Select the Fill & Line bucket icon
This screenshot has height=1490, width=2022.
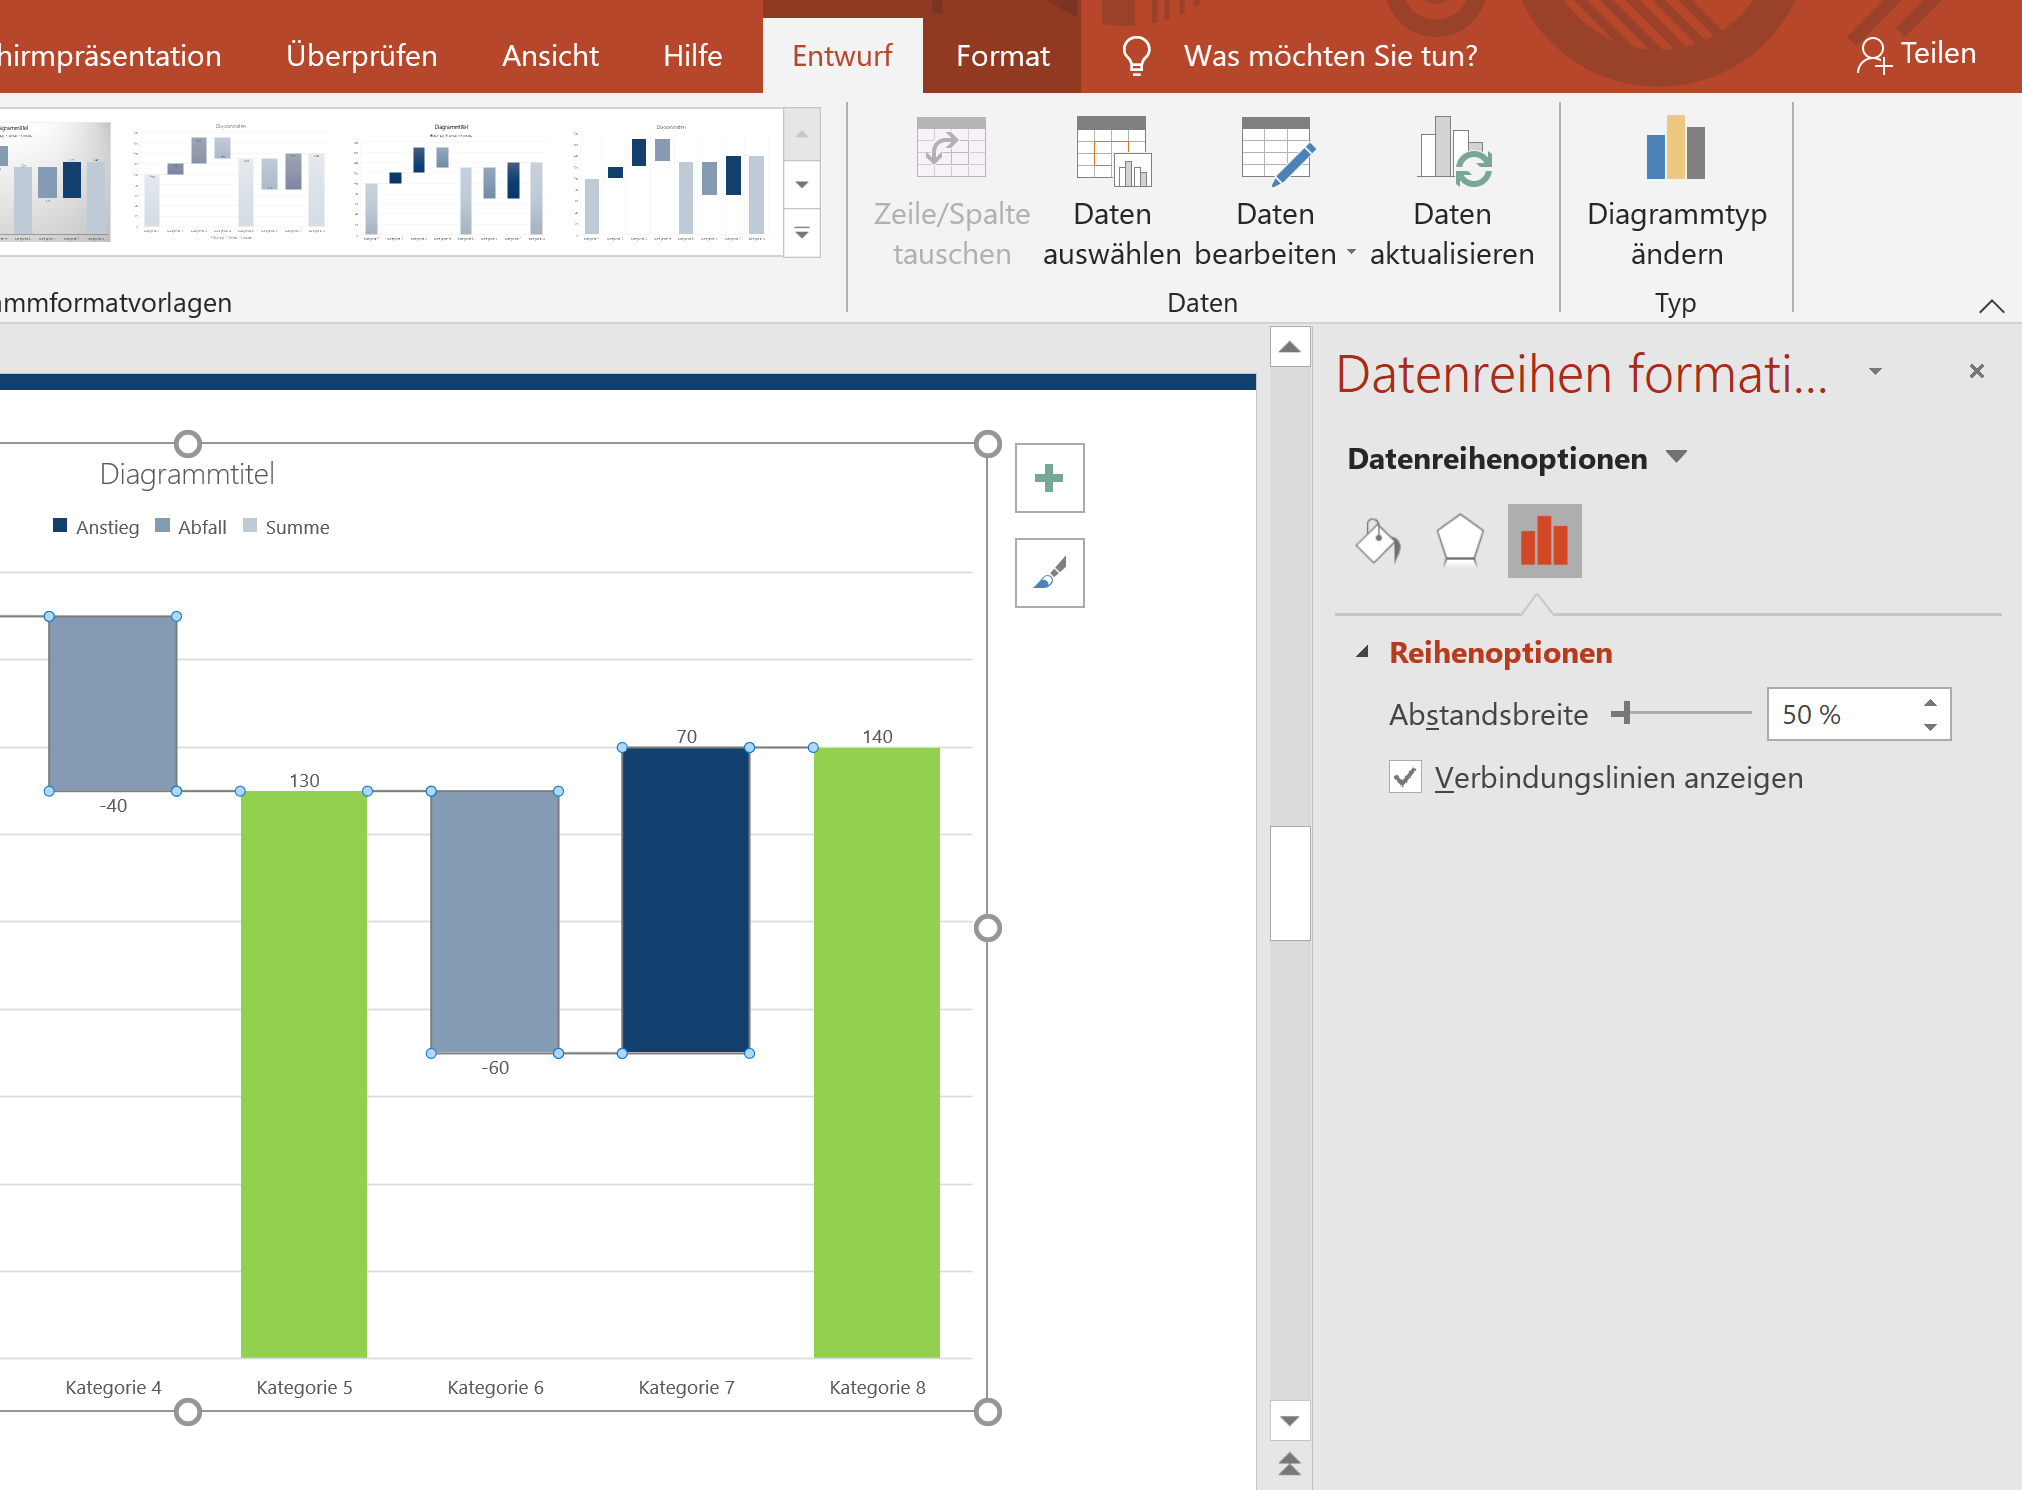click(x=1378, y=541)
